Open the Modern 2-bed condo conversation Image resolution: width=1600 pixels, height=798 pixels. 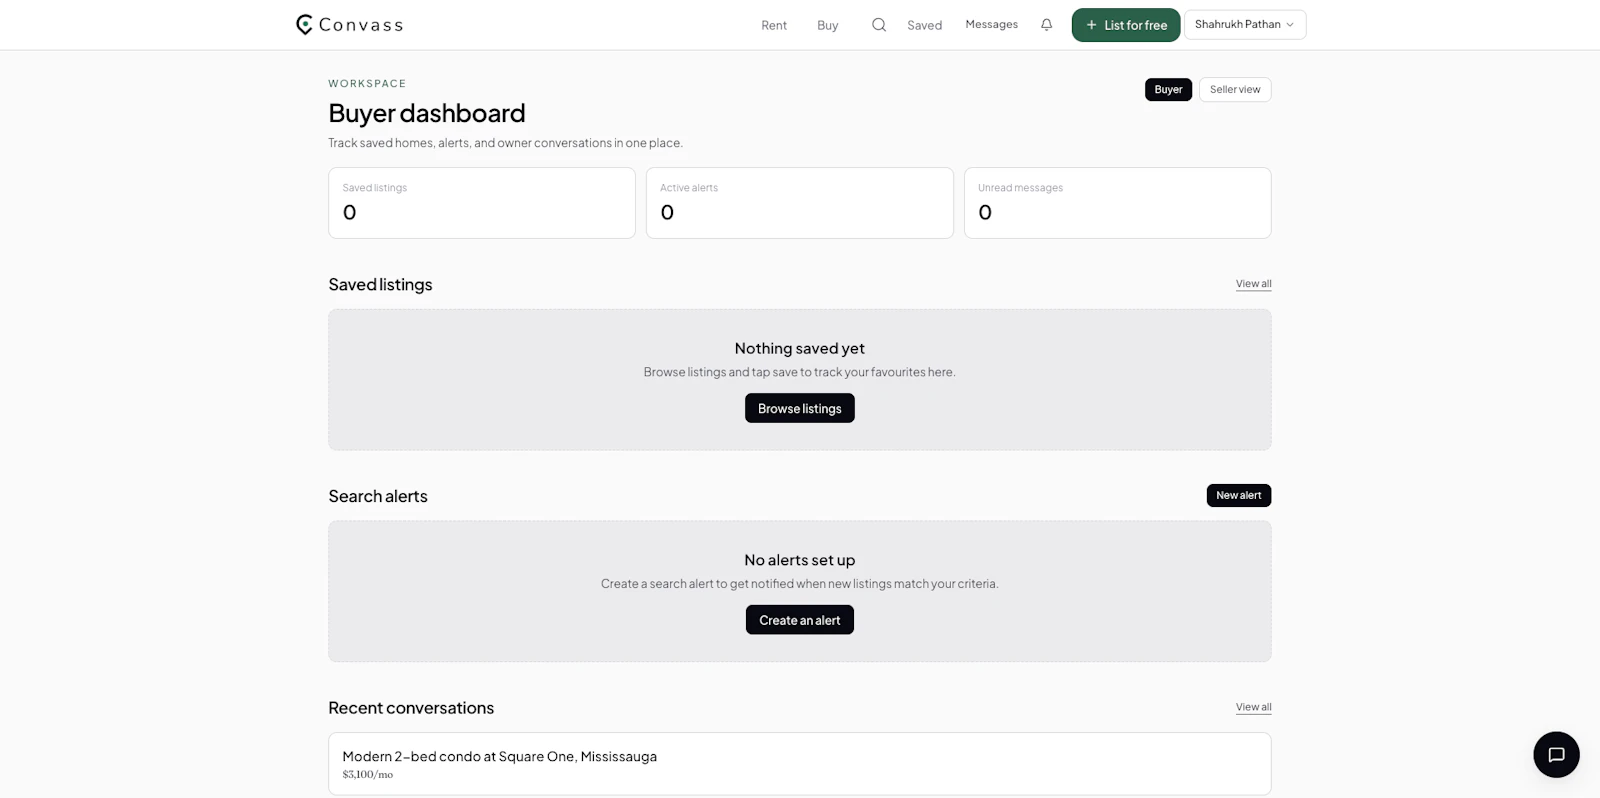pos(800,764)
